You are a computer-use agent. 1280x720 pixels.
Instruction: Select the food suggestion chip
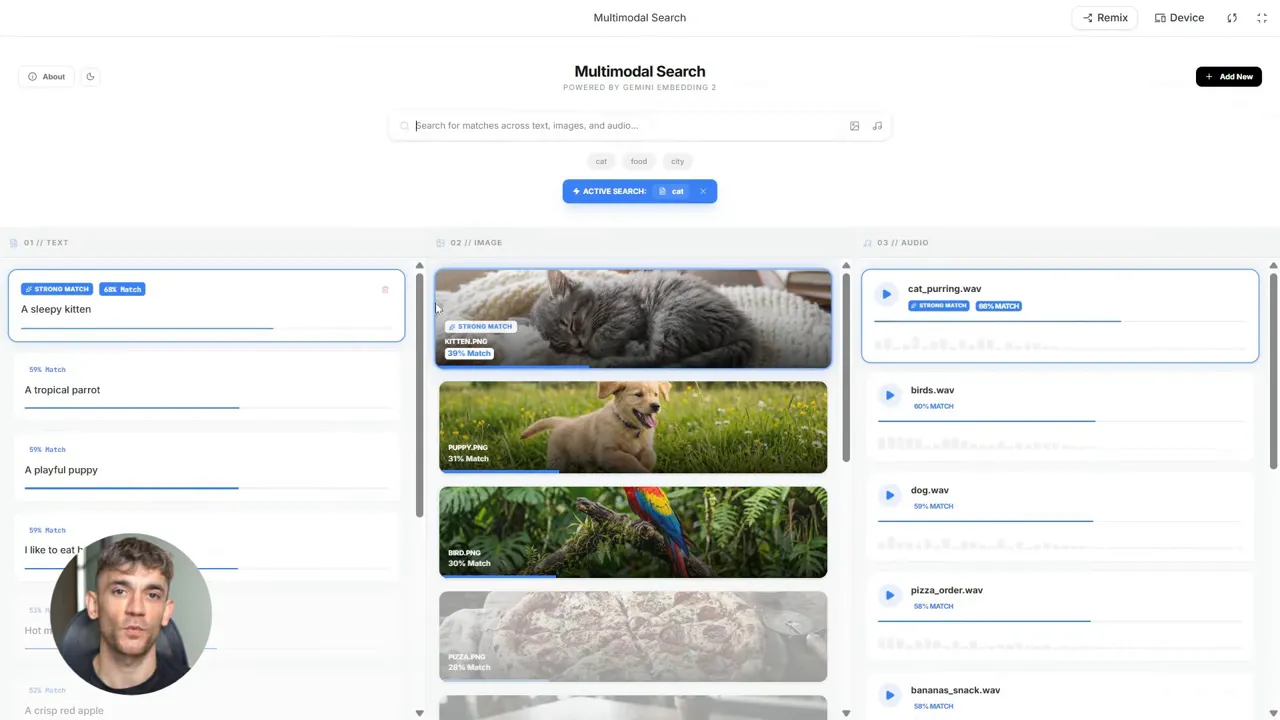638,161
